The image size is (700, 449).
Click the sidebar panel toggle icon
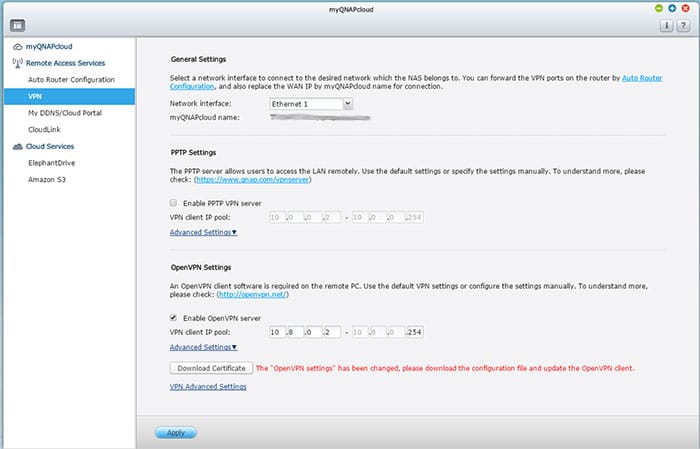click(x=18, y=25)
